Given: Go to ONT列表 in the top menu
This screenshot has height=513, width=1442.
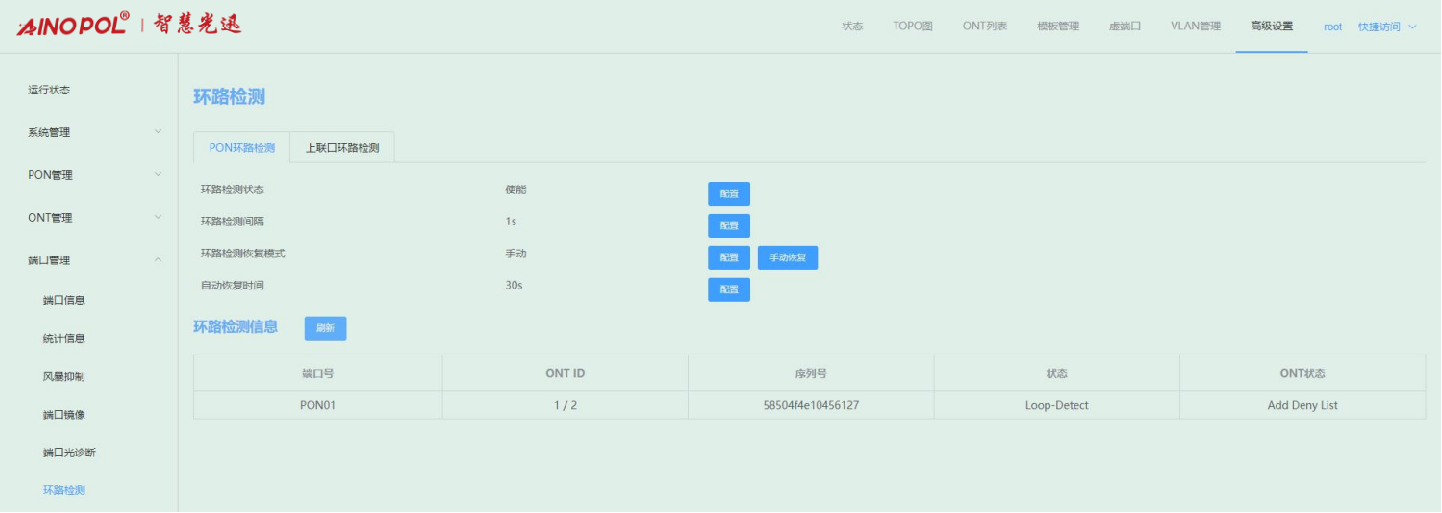Looking at the screenshot, I should pos(984,26).
